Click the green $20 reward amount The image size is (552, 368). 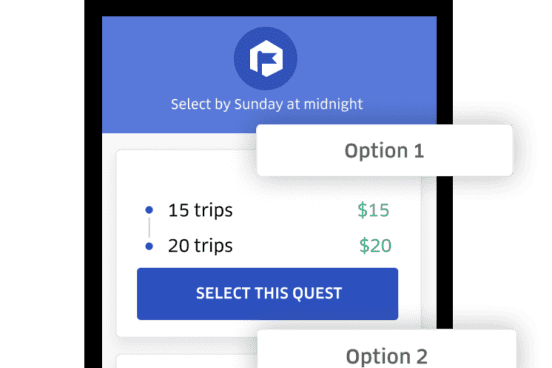(x=375, y=246)
